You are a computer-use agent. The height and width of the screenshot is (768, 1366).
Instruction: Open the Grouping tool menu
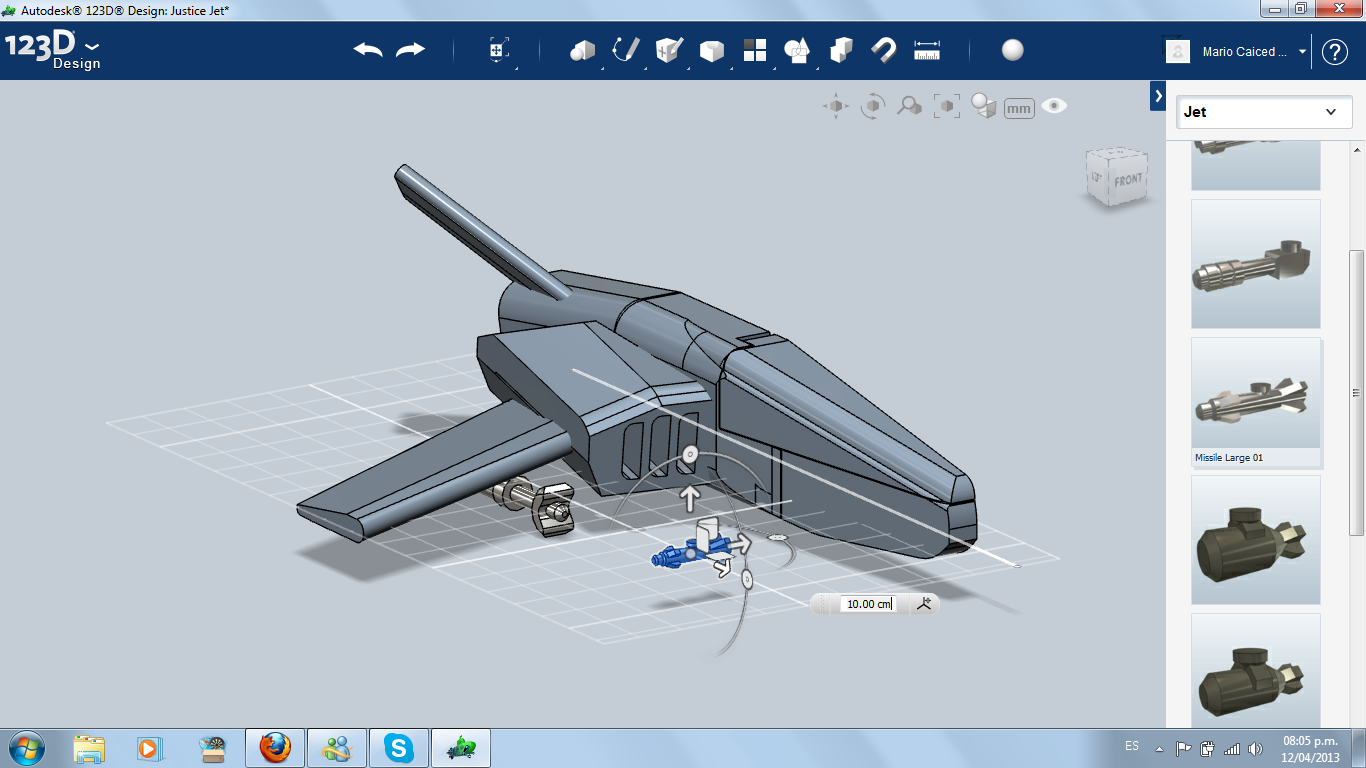click(797, 51)
